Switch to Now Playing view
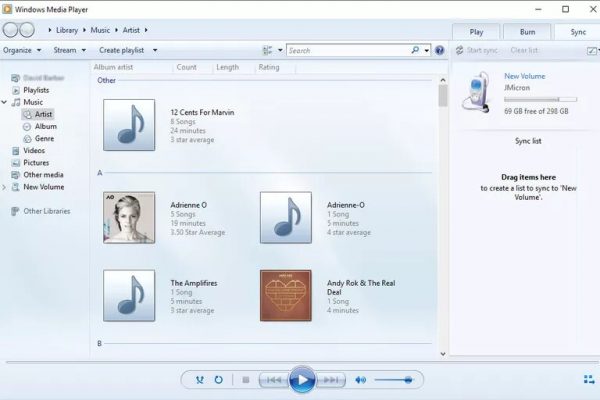The height and width of the screenshot is (400, 600). pos(589,379)
